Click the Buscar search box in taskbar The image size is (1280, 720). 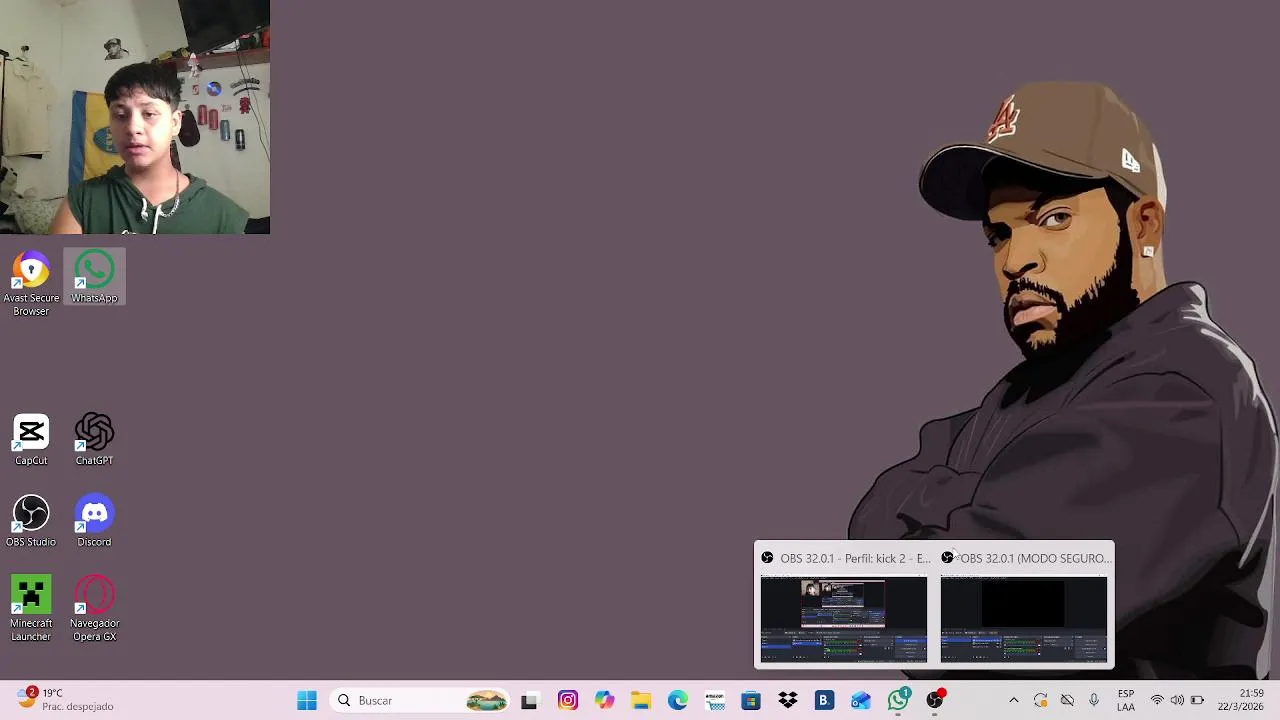(420, 700)
